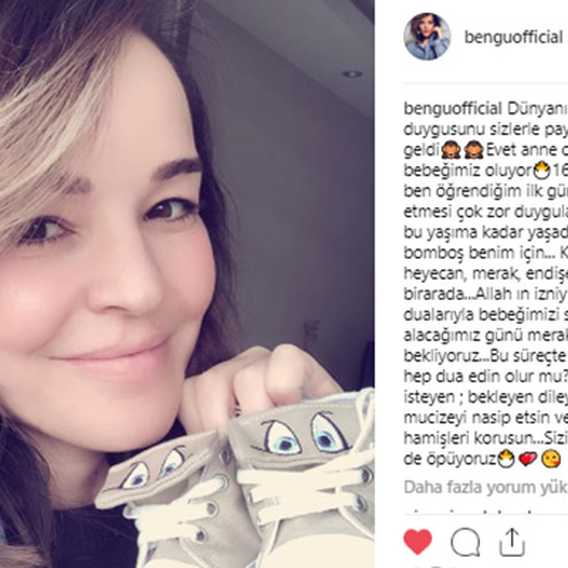Screen dimensions: 568x568
Task: Unlike the post using the red heart
Action: coord(418,542)
